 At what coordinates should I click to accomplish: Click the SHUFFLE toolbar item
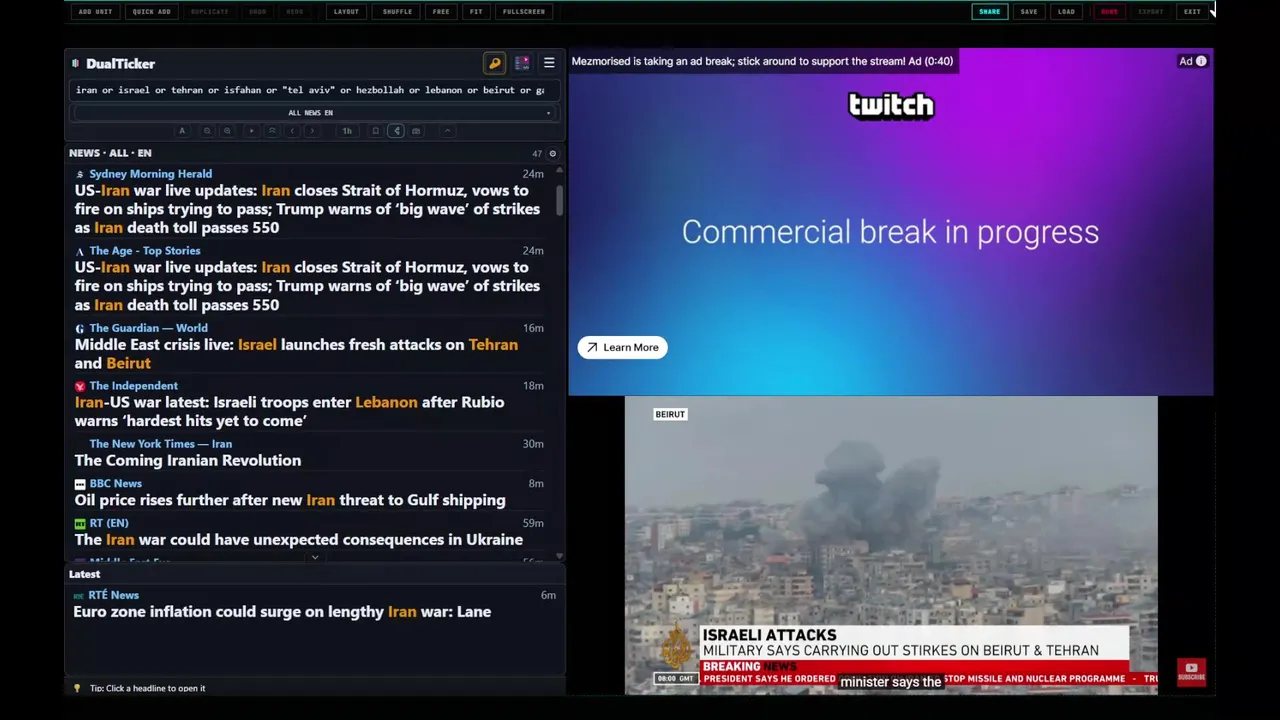(397, 12)
